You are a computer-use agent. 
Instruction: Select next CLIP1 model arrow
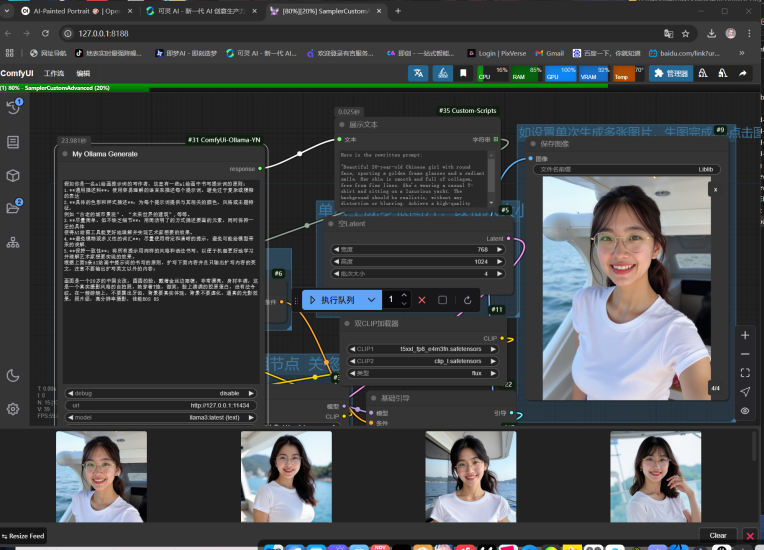pos(493,349)
